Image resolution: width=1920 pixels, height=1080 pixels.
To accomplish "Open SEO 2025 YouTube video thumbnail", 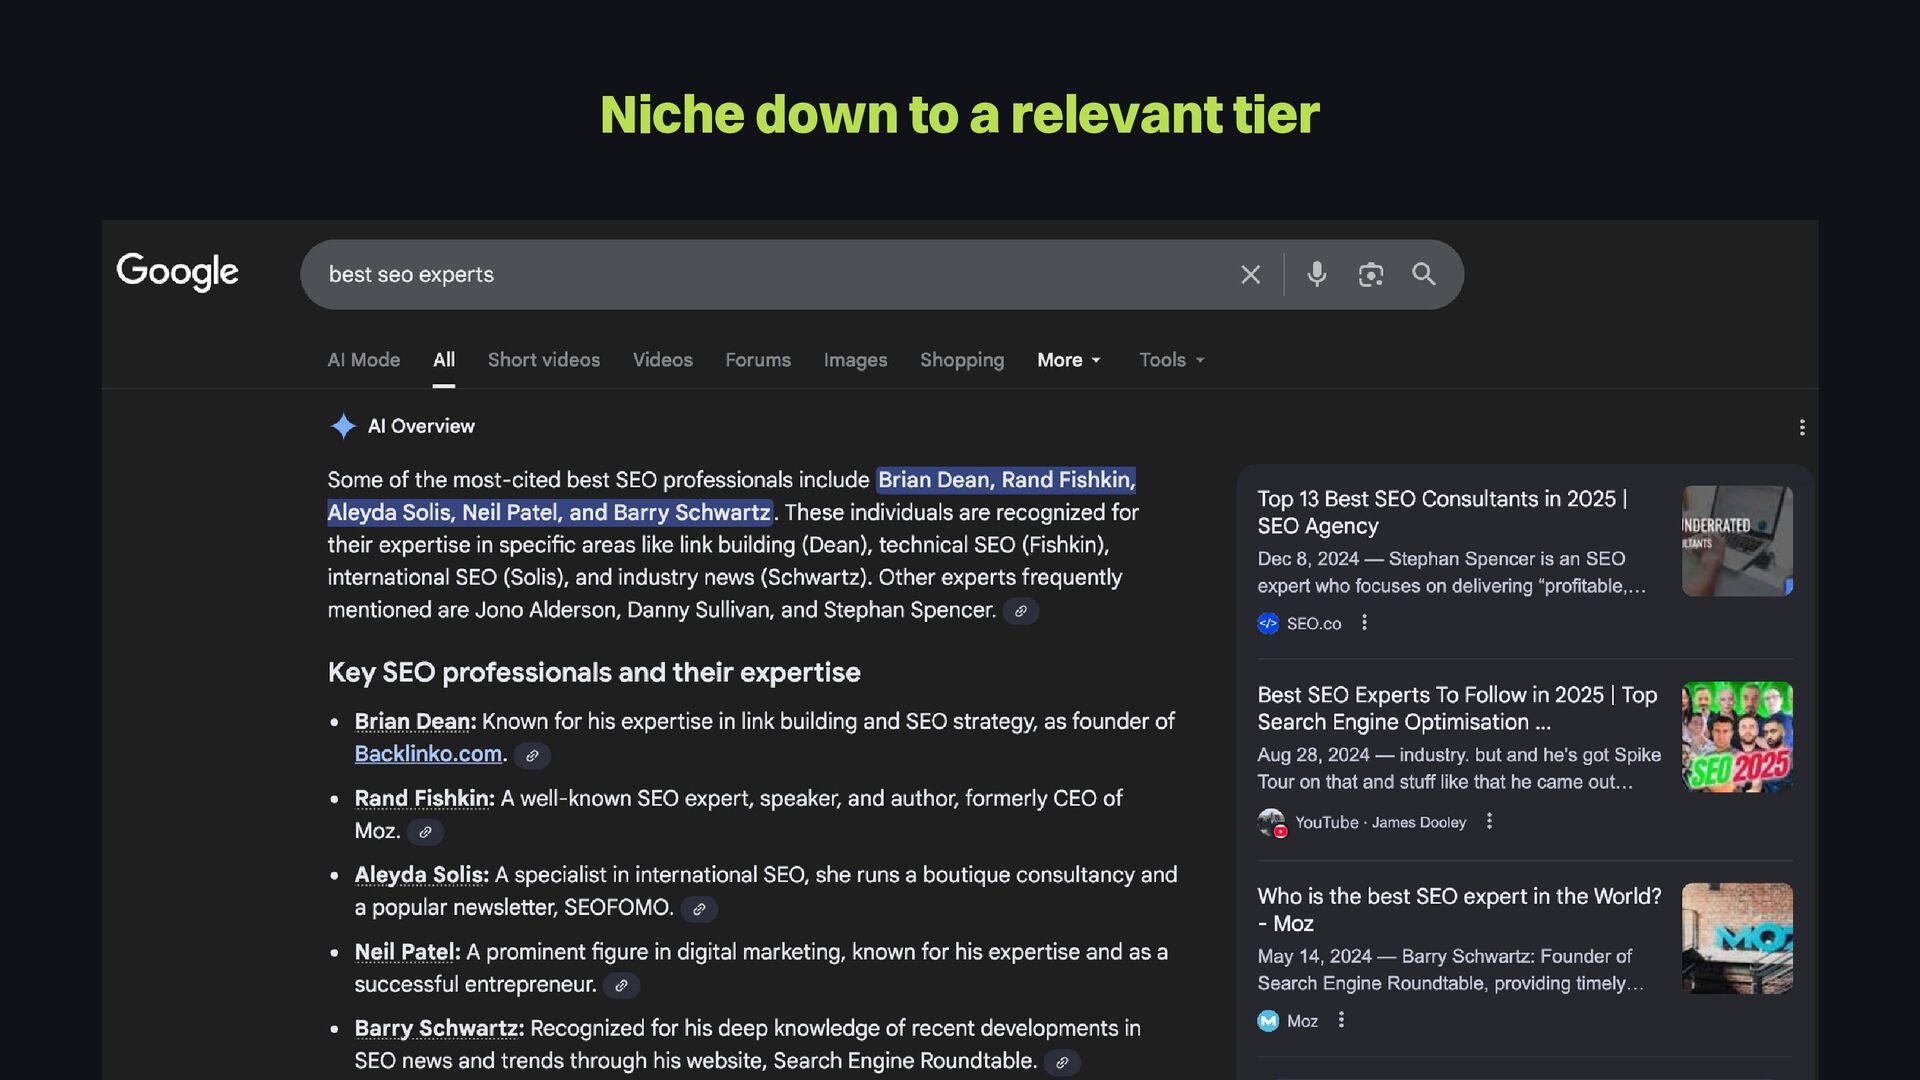I will (x=1736, y=737).
